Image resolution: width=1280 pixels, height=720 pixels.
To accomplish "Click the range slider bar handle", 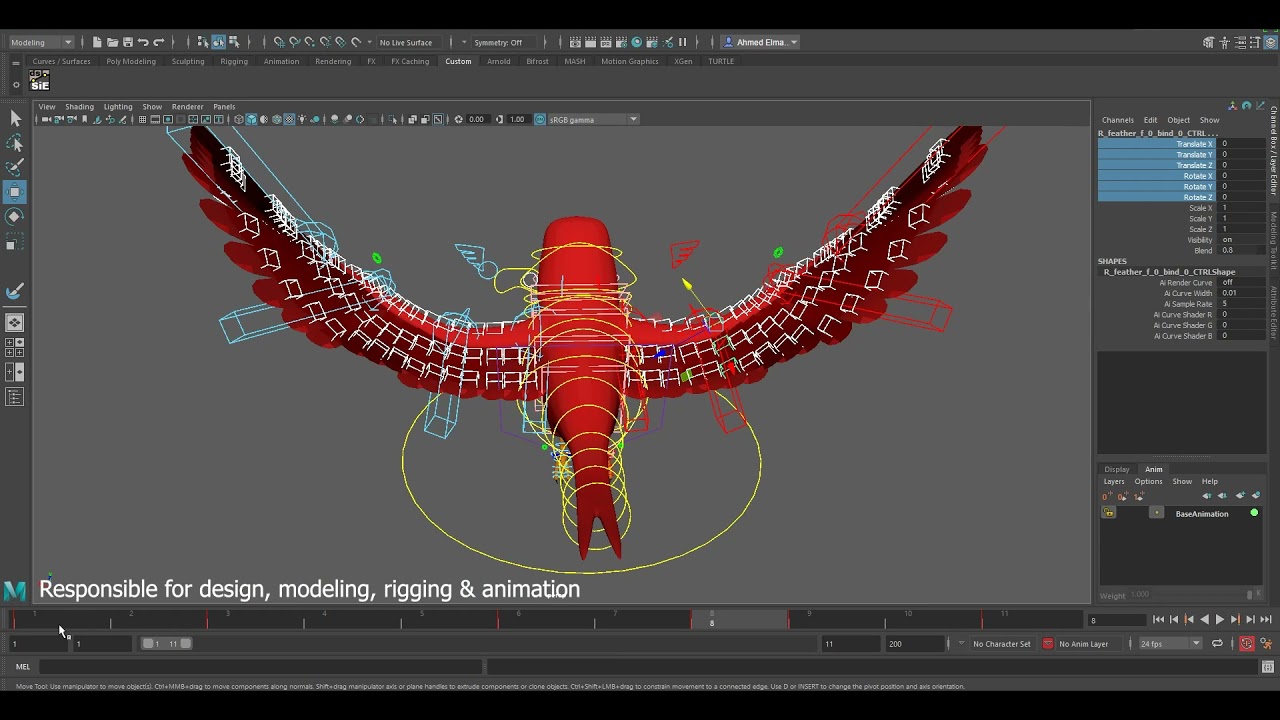I will 166,644.
